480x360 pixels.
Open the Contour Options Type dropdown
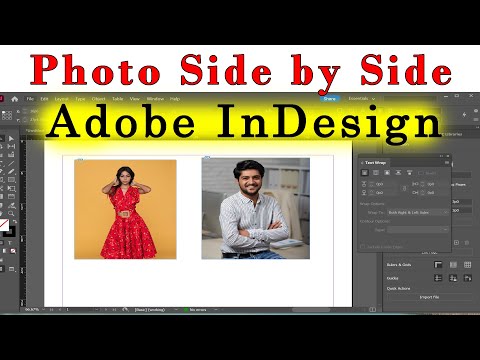click(x=418, y=230)
